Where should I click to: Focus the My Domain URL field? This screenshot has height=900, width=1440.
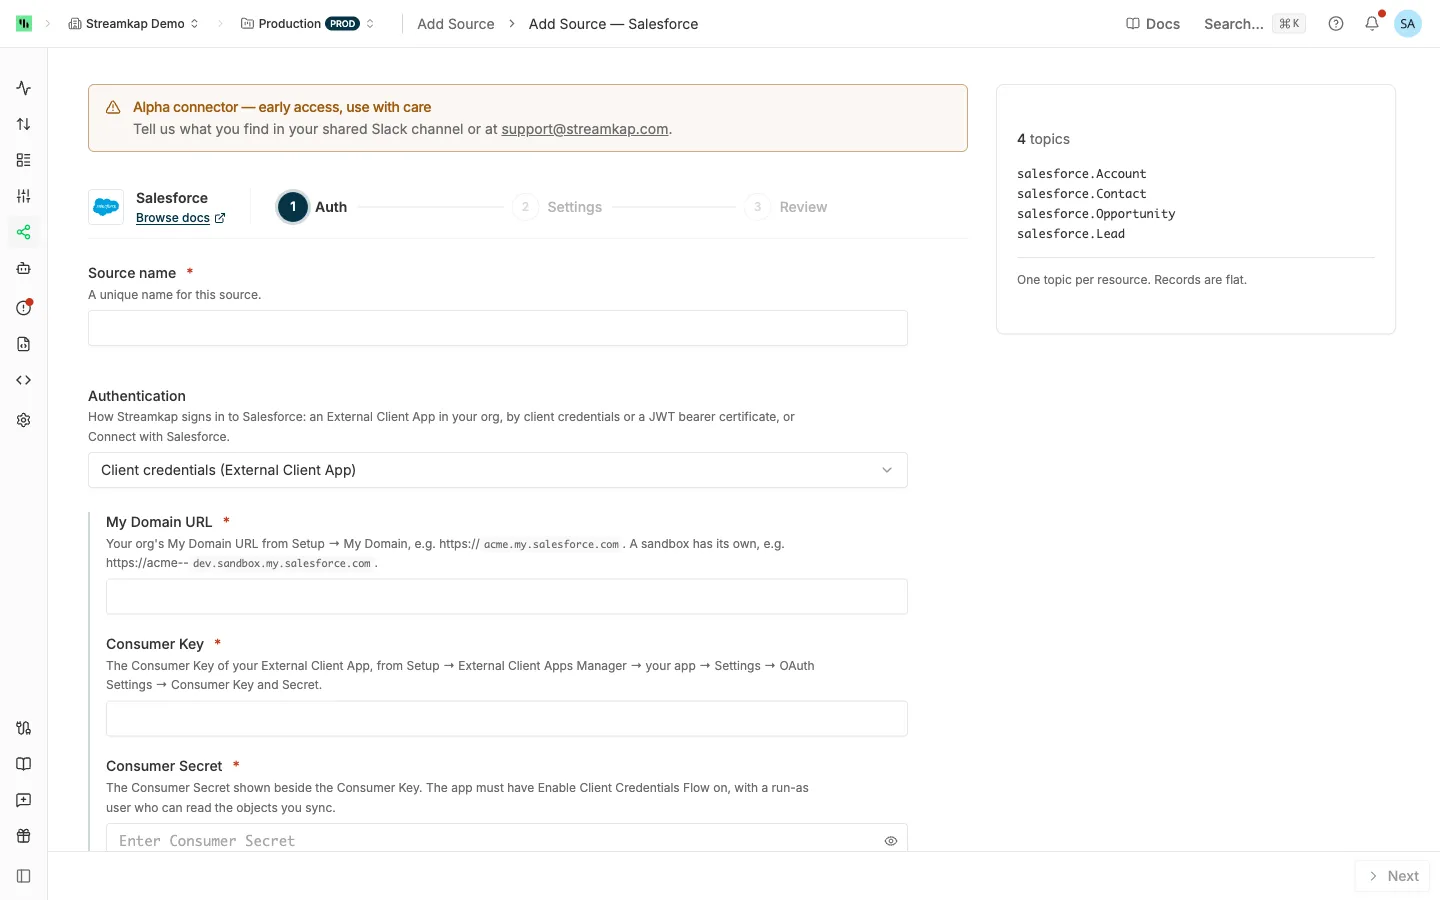pos(507,597)
